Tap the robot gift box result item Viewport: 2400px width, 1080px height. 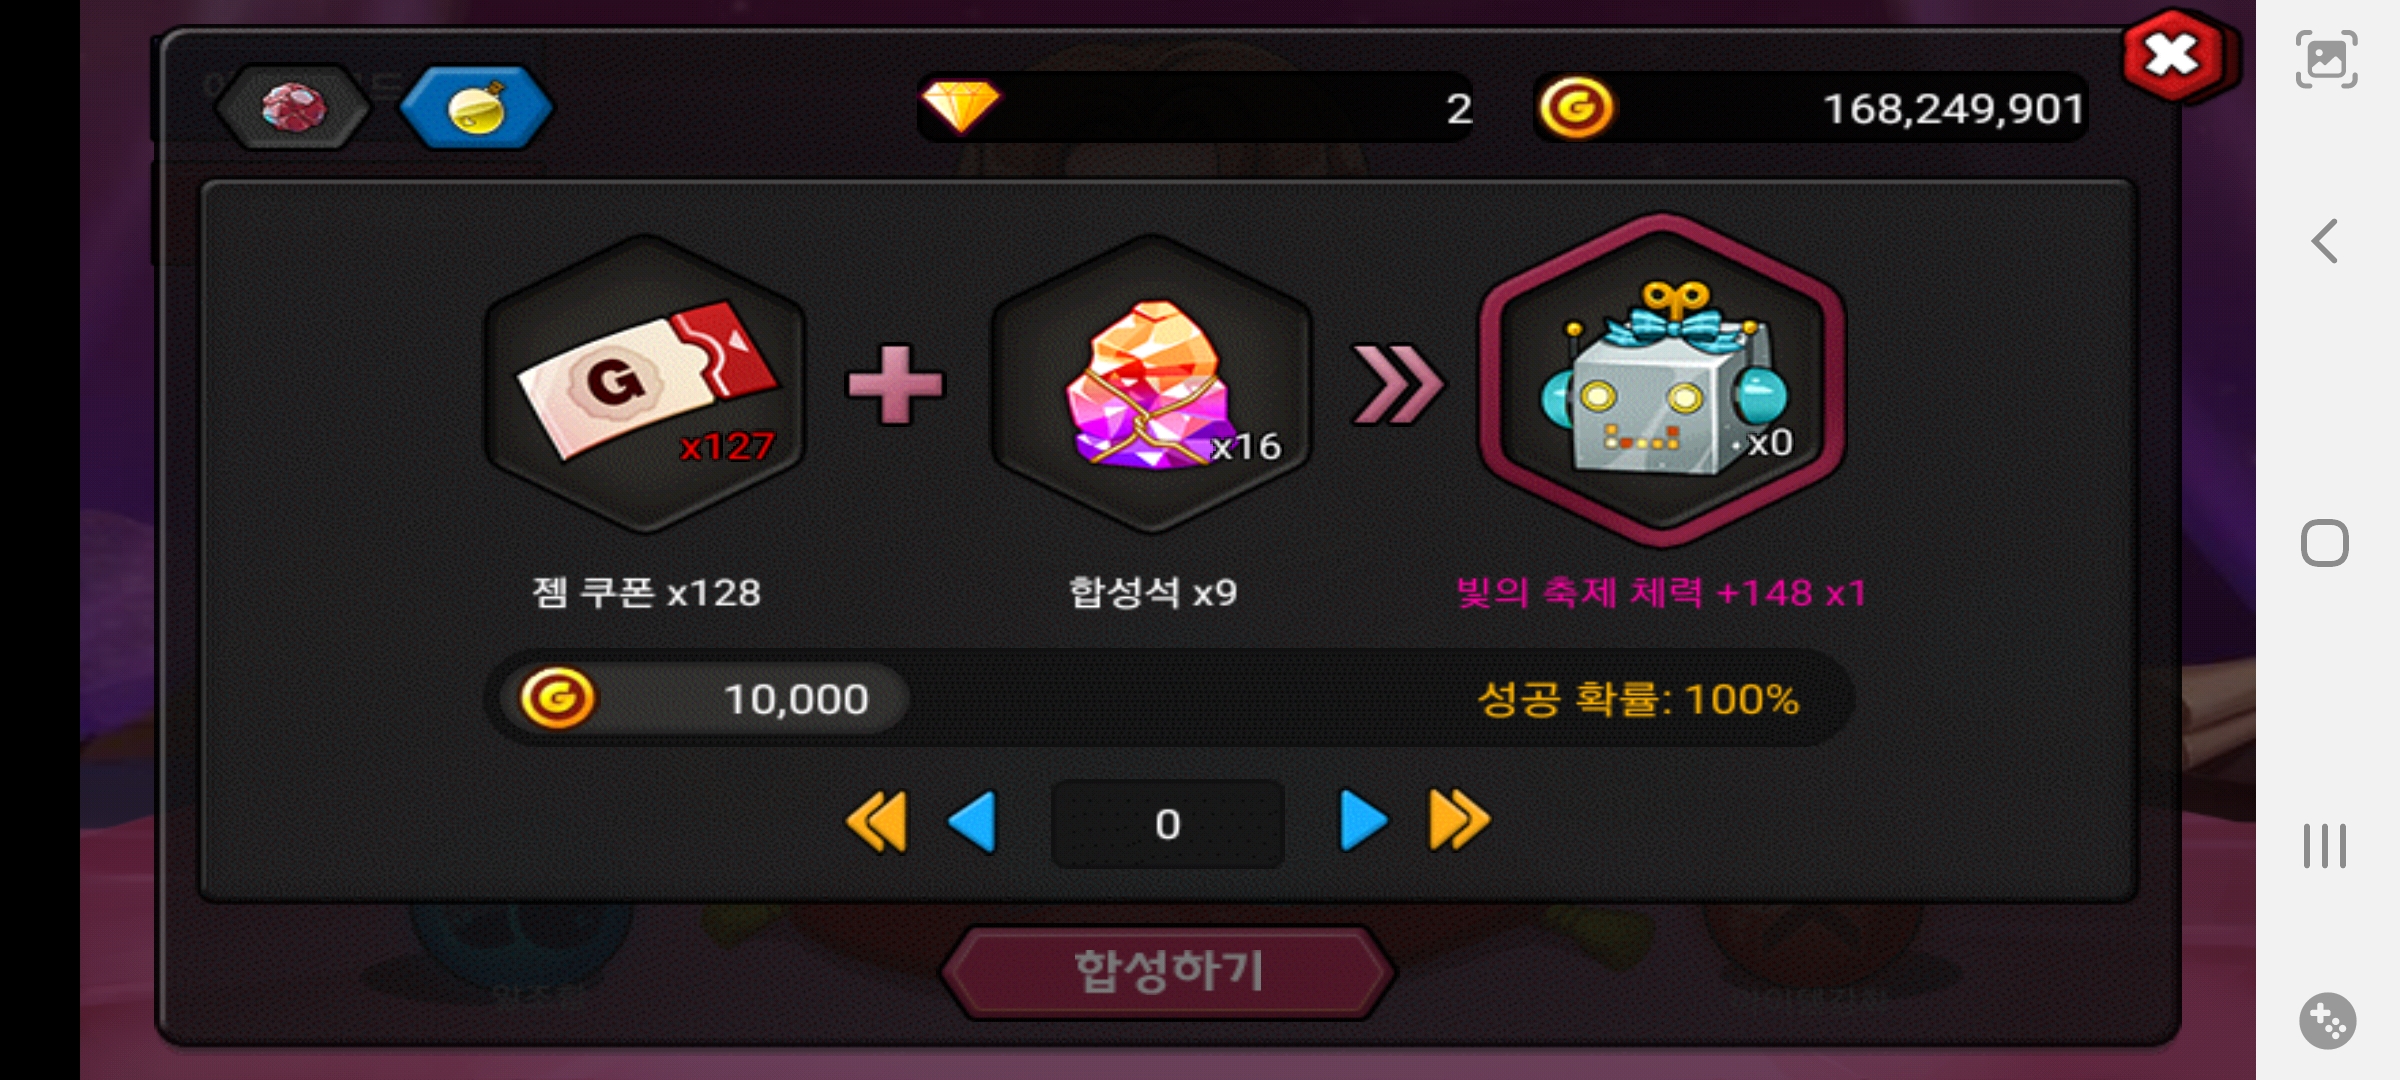(x=1661, y=381)
